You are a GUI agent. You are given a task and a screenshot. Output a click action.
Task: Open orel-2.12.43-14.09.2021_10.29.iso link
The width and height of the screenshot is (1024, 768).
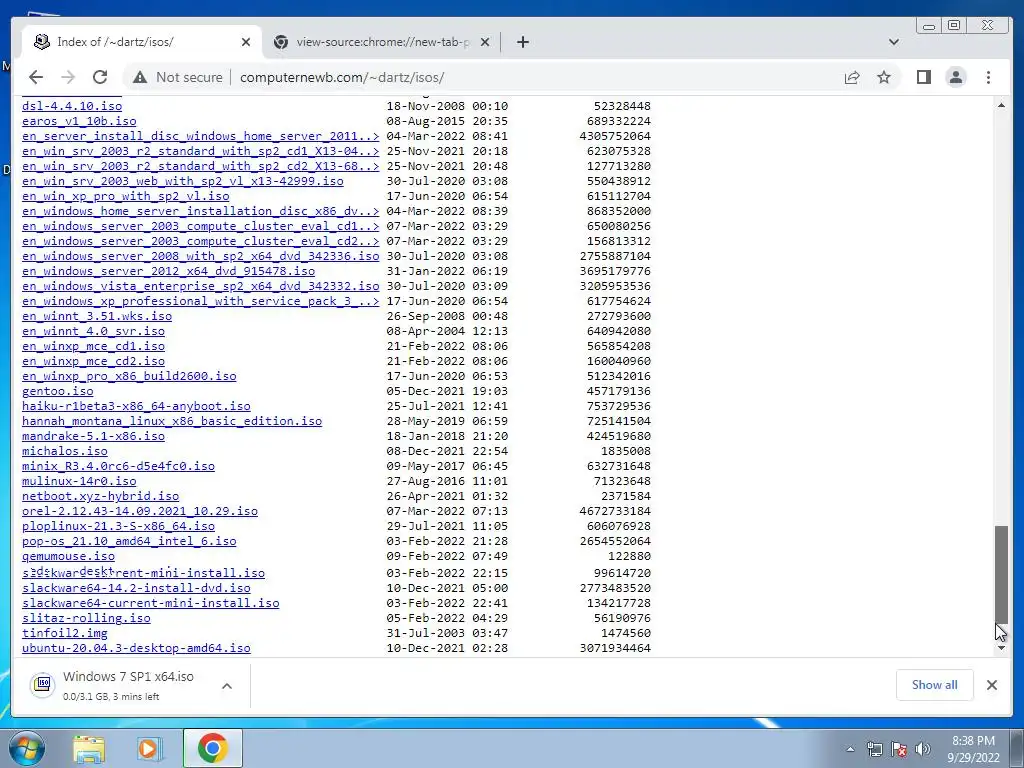[140, 511]
